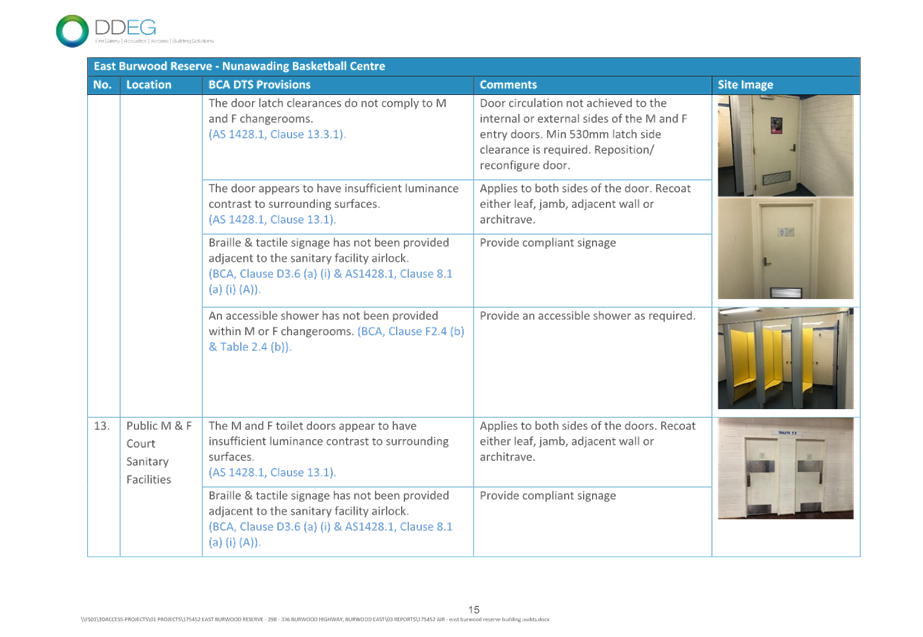Click the No. column header
Screen dimensions: 923x637
coord(101,85)
